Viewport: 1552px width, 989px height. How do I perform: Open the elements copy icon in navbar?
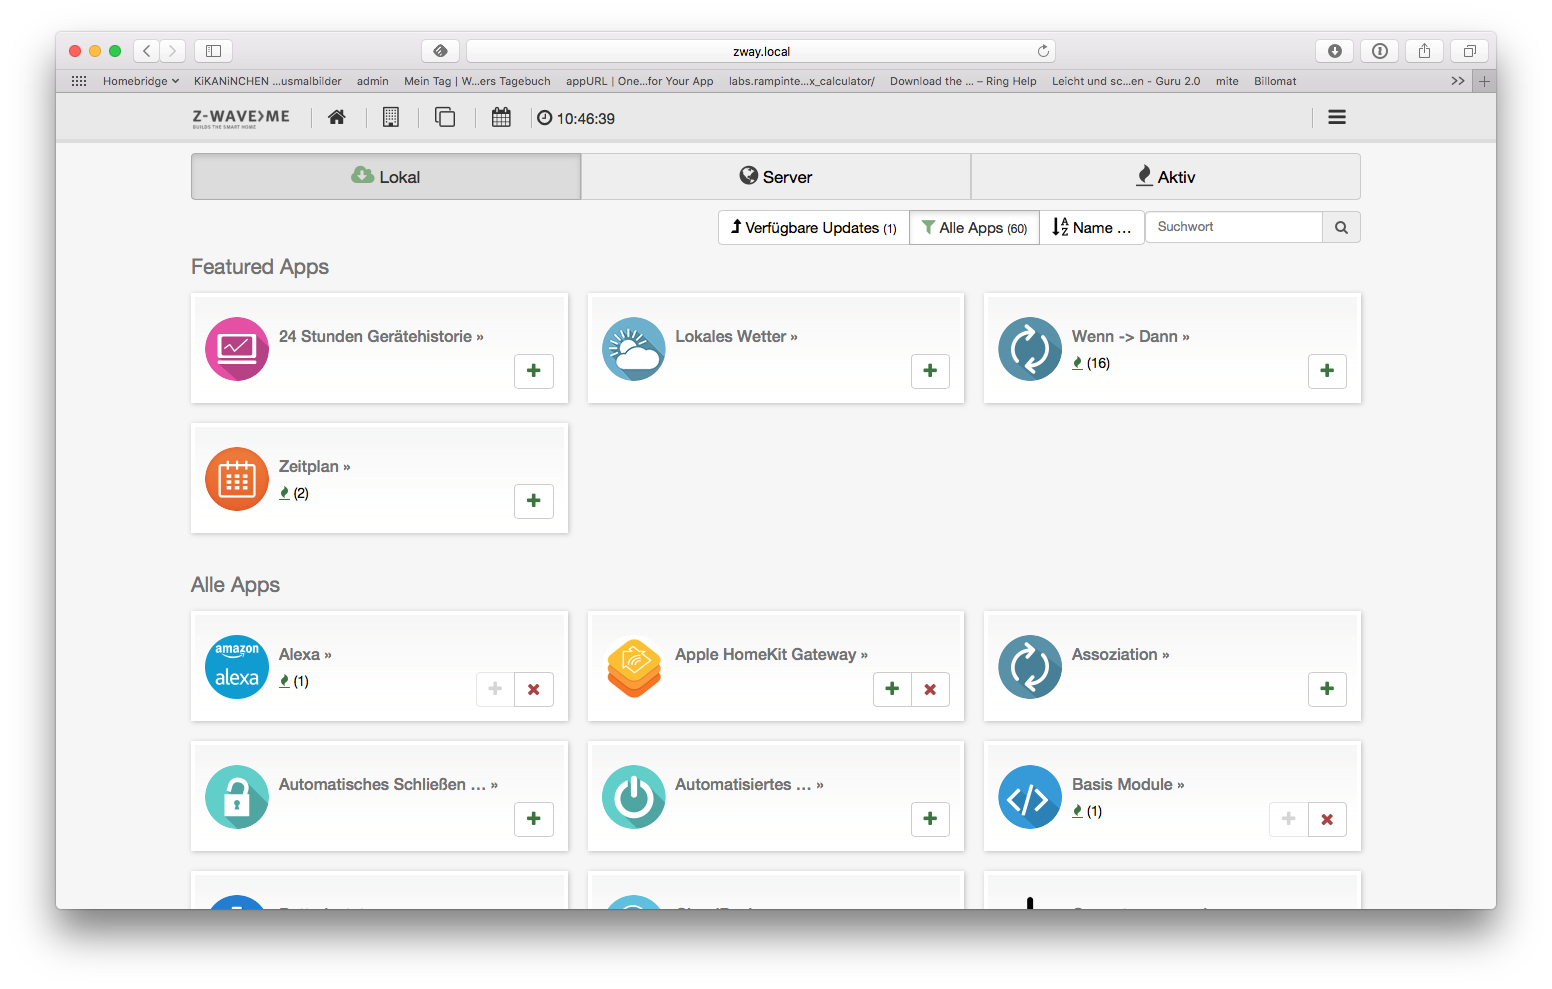coord(445,118)
